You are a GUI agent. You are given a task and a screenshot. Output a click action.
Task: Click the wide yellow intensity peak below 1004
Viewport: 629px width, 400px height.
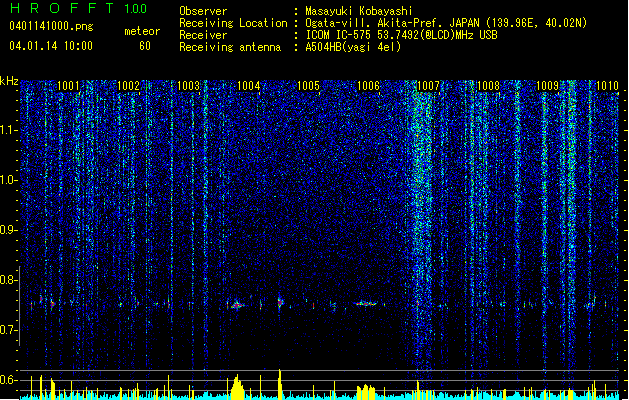[237, 387]
